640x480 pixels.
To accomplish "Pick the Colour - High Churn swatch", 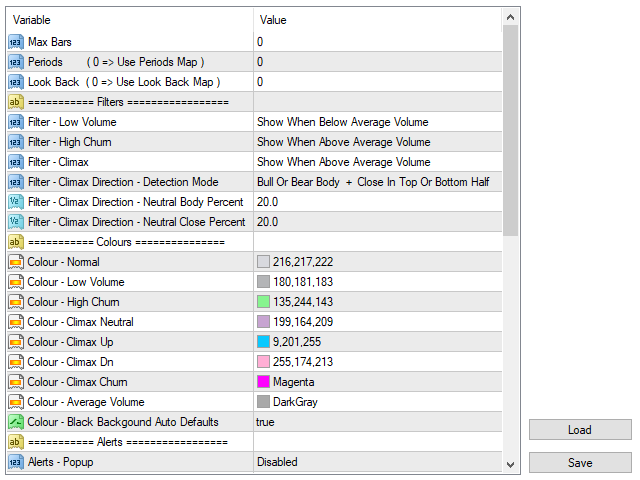I will [264, 302].
